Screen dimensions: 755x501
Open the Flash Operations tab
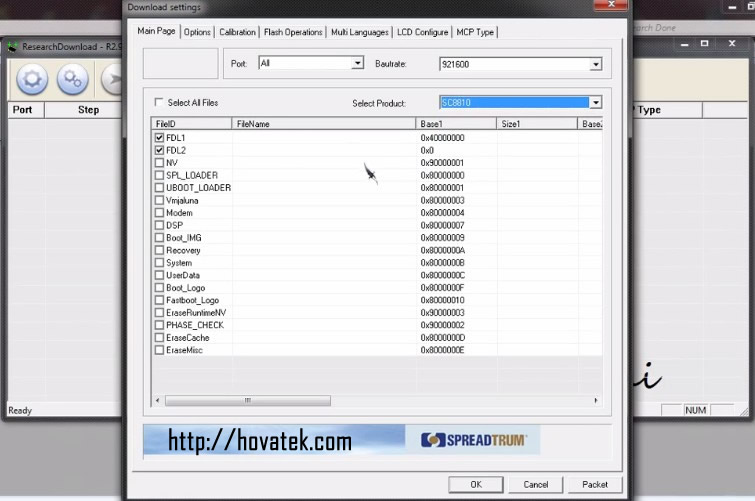pyautogui.click(x=293, y=32)
